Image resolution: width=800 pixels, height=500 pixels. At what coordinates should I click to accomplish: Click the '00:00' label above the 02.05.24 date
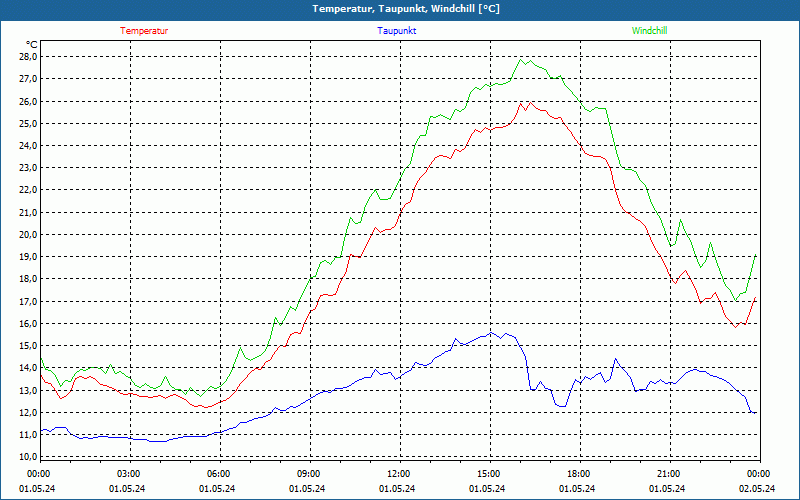pos(759,474)
